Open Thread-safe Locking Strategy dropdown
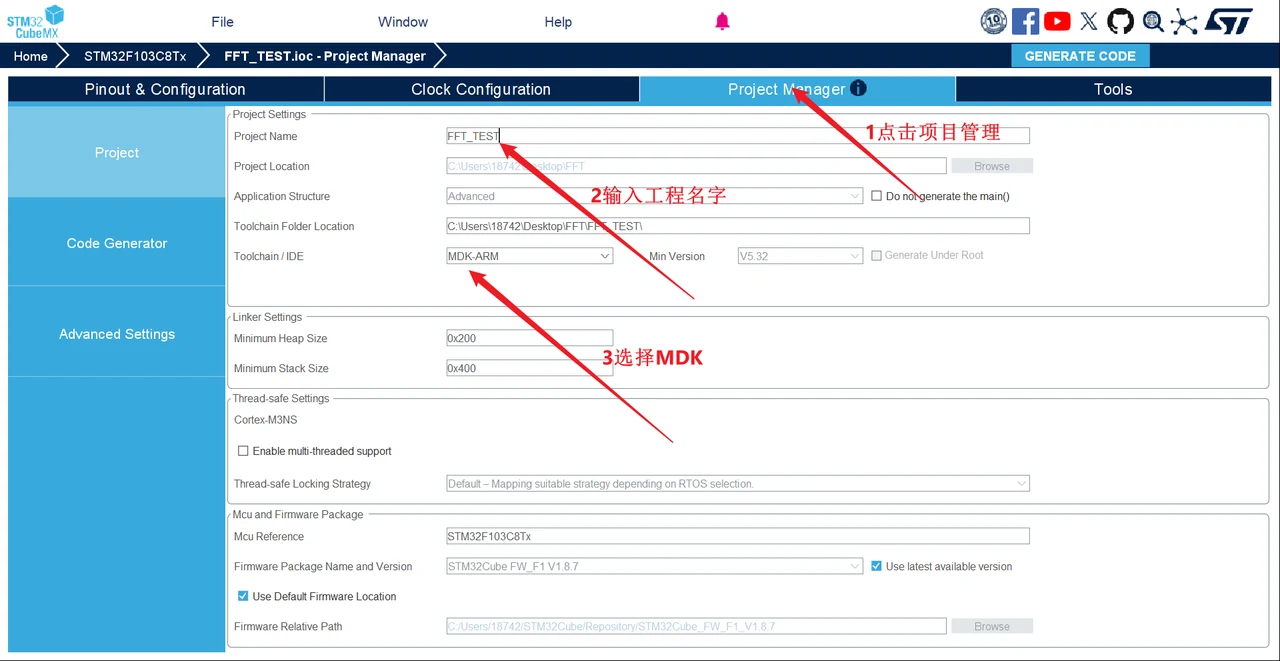1280x661 pixels. (738, 484)
